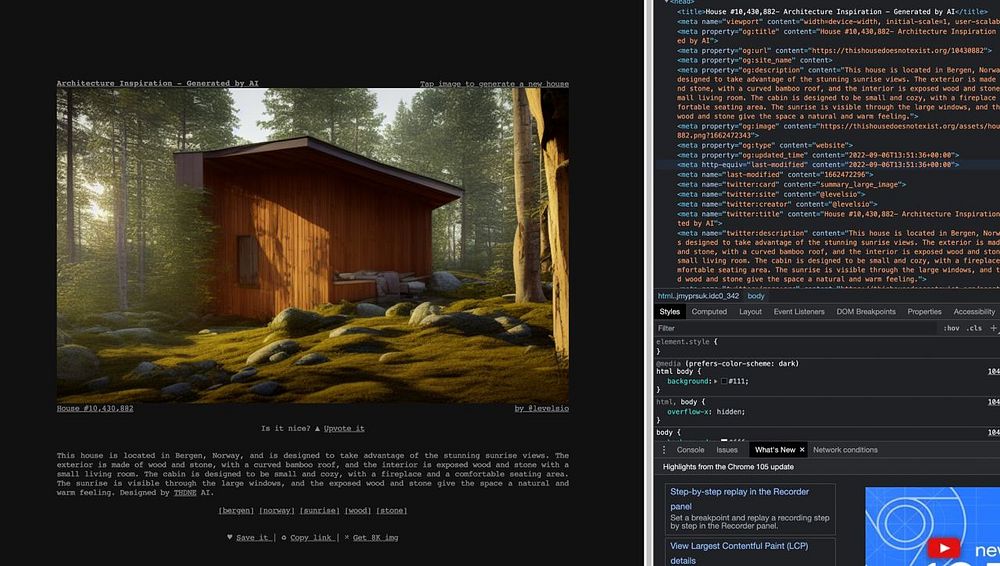
Task: Select the title element line in DOM tree
Action: pyautogui.click(x=833, y=11)
